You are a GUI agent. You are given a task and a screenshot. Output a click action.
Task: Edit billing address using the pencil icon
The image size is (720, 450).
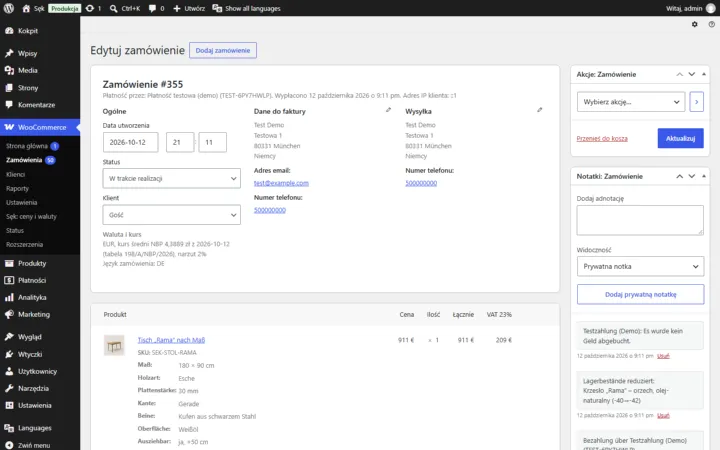[x=388, y=110]
